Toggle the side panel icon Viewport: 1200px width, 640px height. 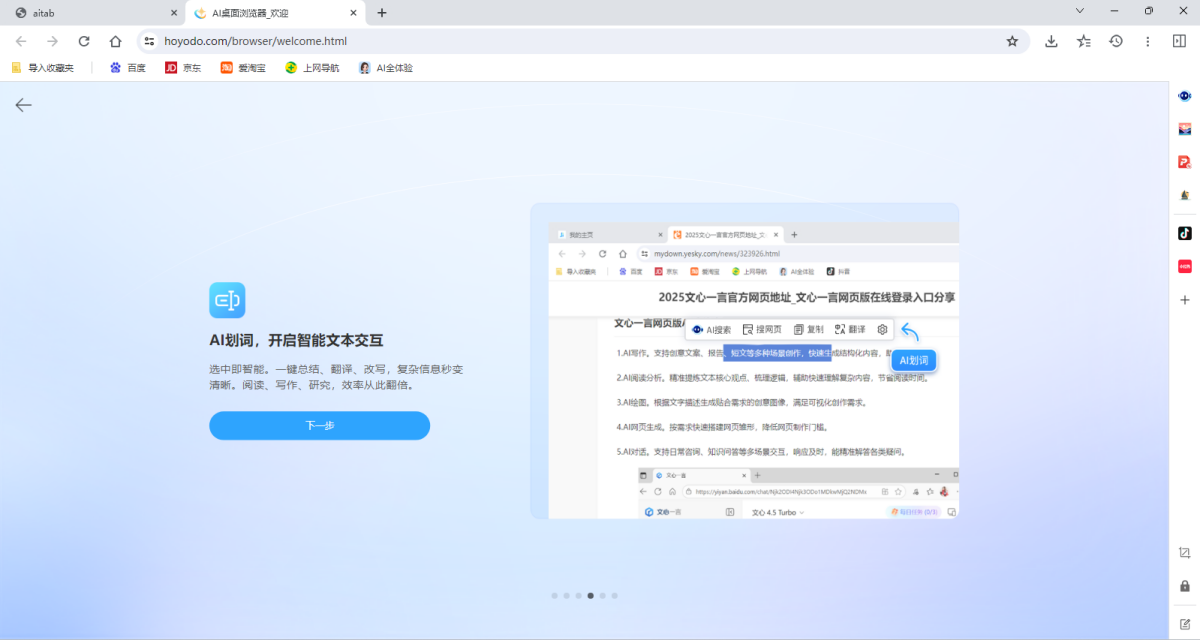coord(1179,41)
